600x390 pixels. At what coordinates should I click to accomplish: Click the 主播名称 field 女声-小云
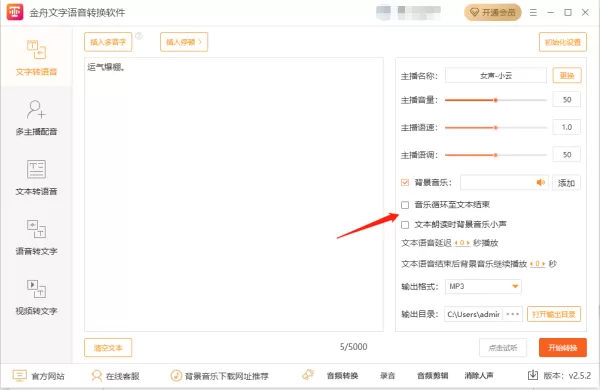point(496,76)
